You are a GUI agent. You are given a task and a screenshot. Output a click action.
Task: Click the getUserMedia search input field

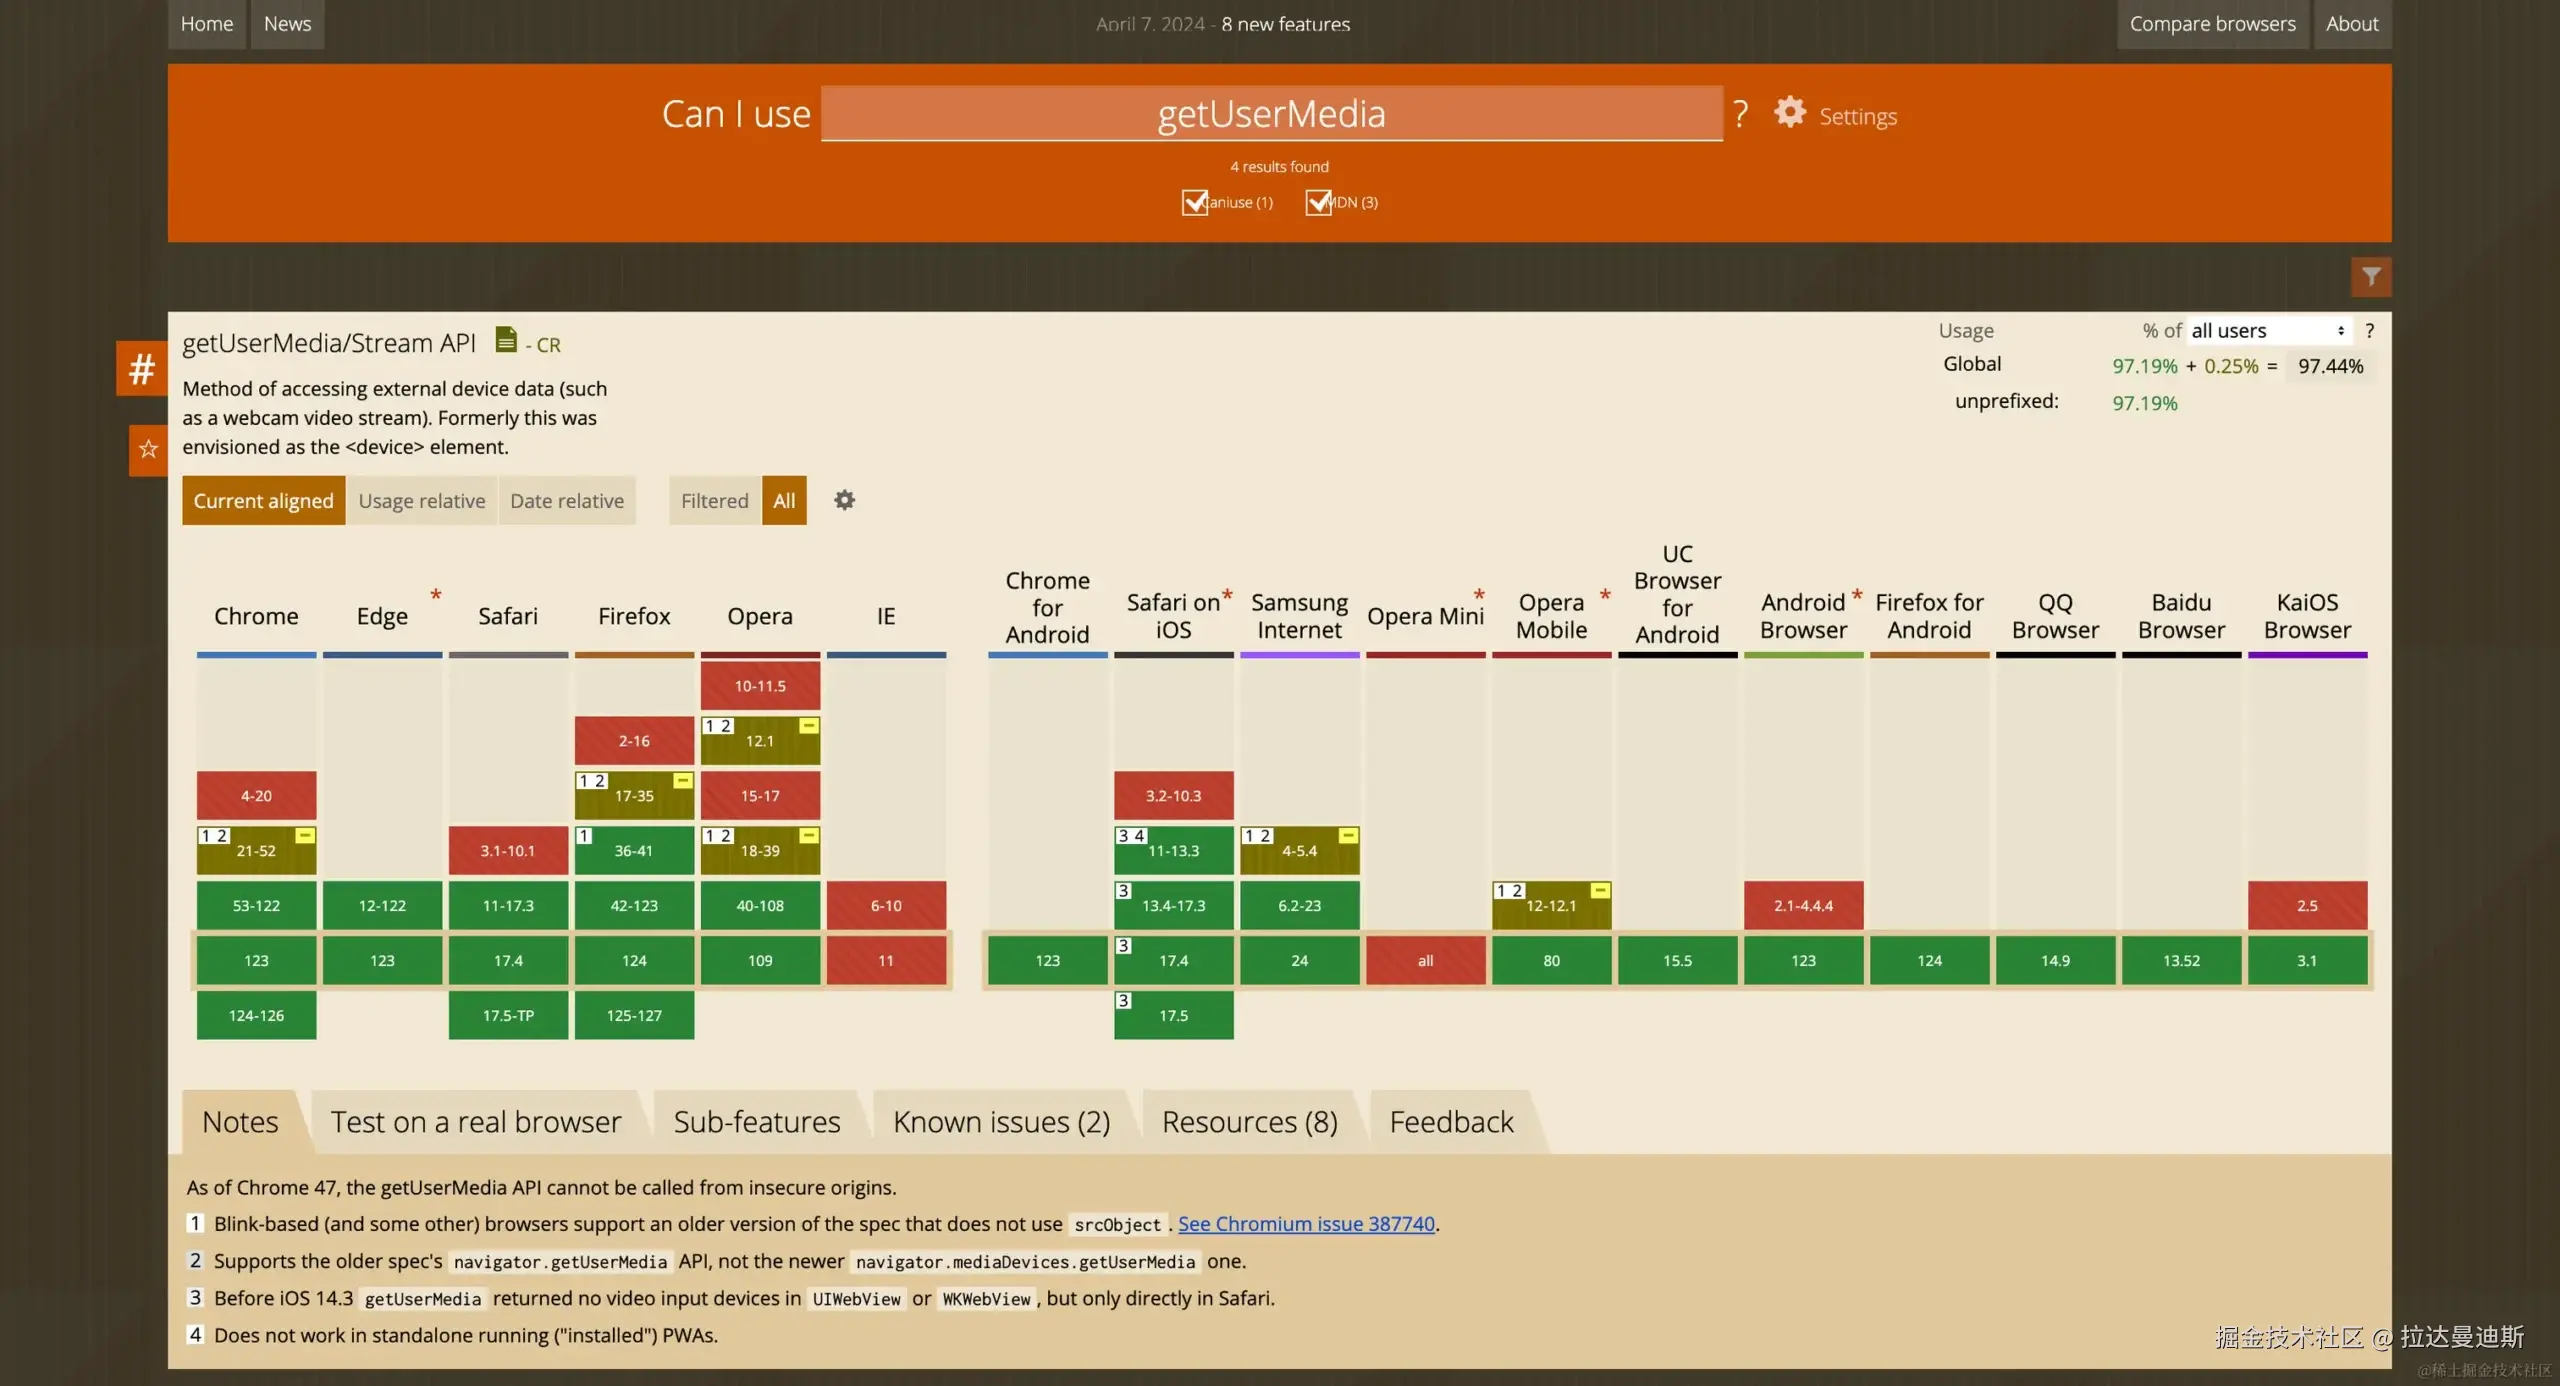point(1271,114)
